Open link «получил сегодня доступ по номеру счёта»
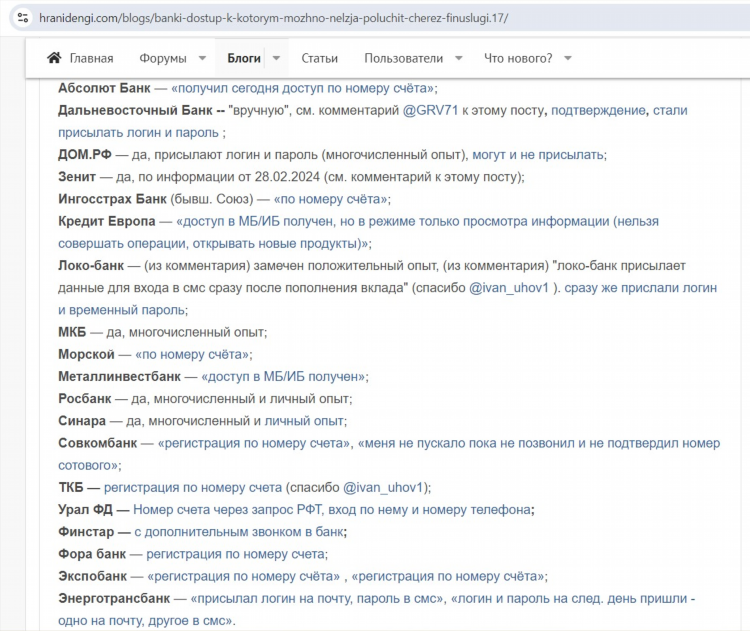 click(302, 88)
